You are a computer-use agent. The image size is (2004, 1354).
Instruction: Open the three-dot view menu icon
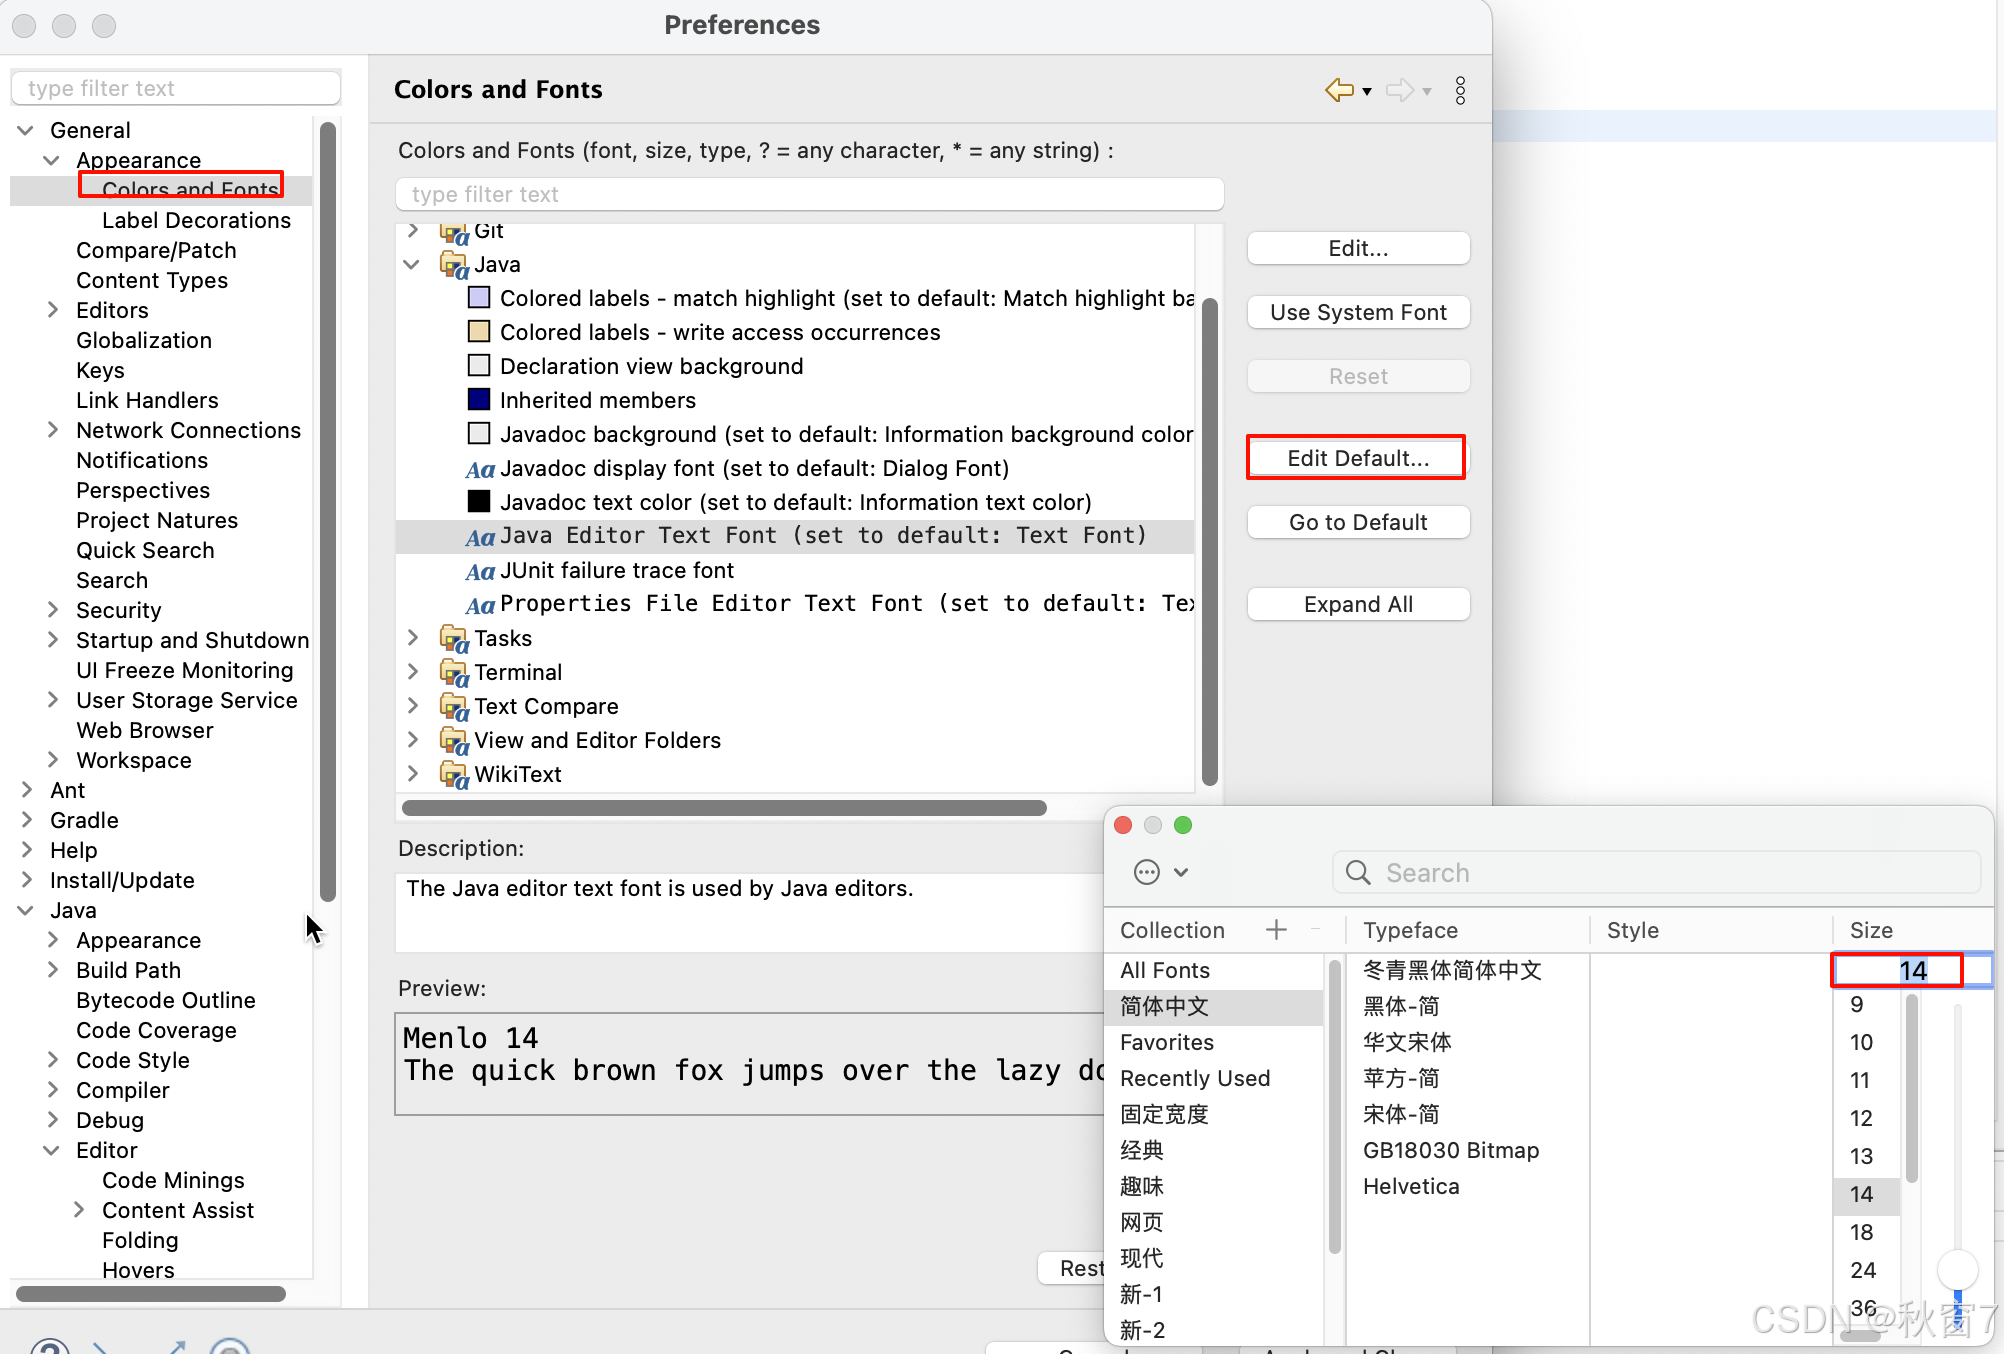tap(1460, 90)
